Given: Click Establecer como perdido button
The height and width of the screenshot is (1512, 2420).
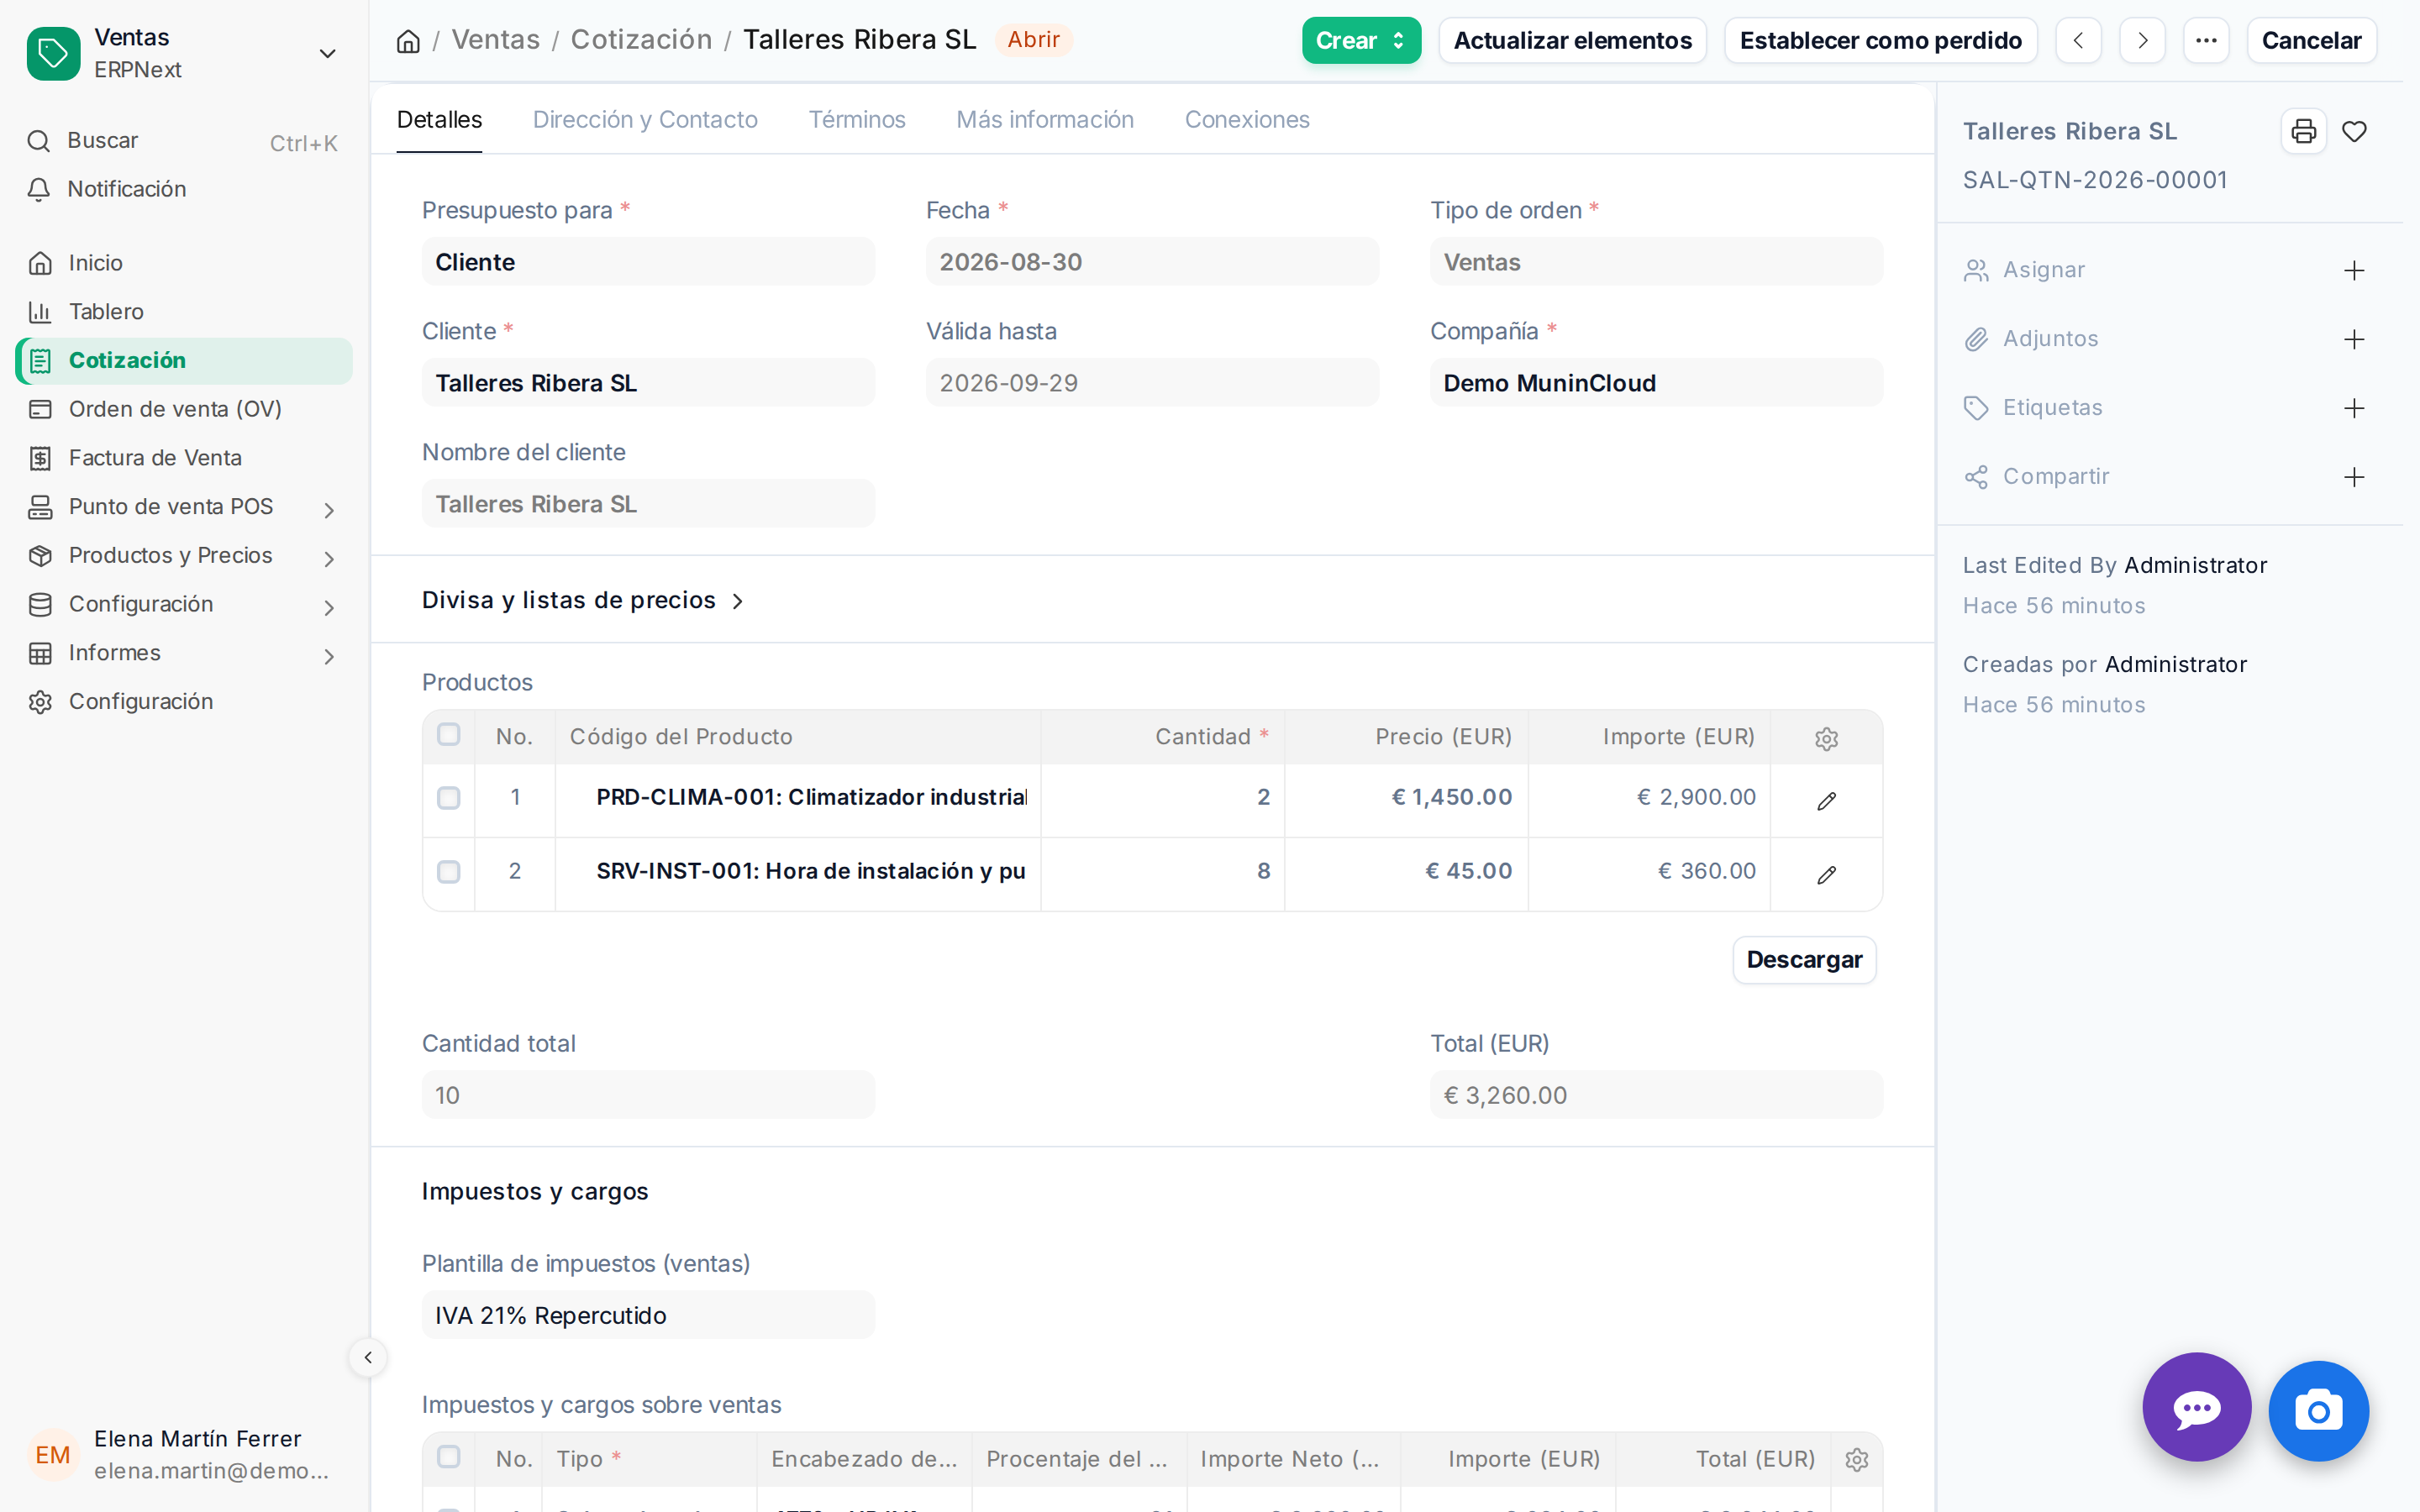Looking at the screenshot, I should [x=1880, y=41].
